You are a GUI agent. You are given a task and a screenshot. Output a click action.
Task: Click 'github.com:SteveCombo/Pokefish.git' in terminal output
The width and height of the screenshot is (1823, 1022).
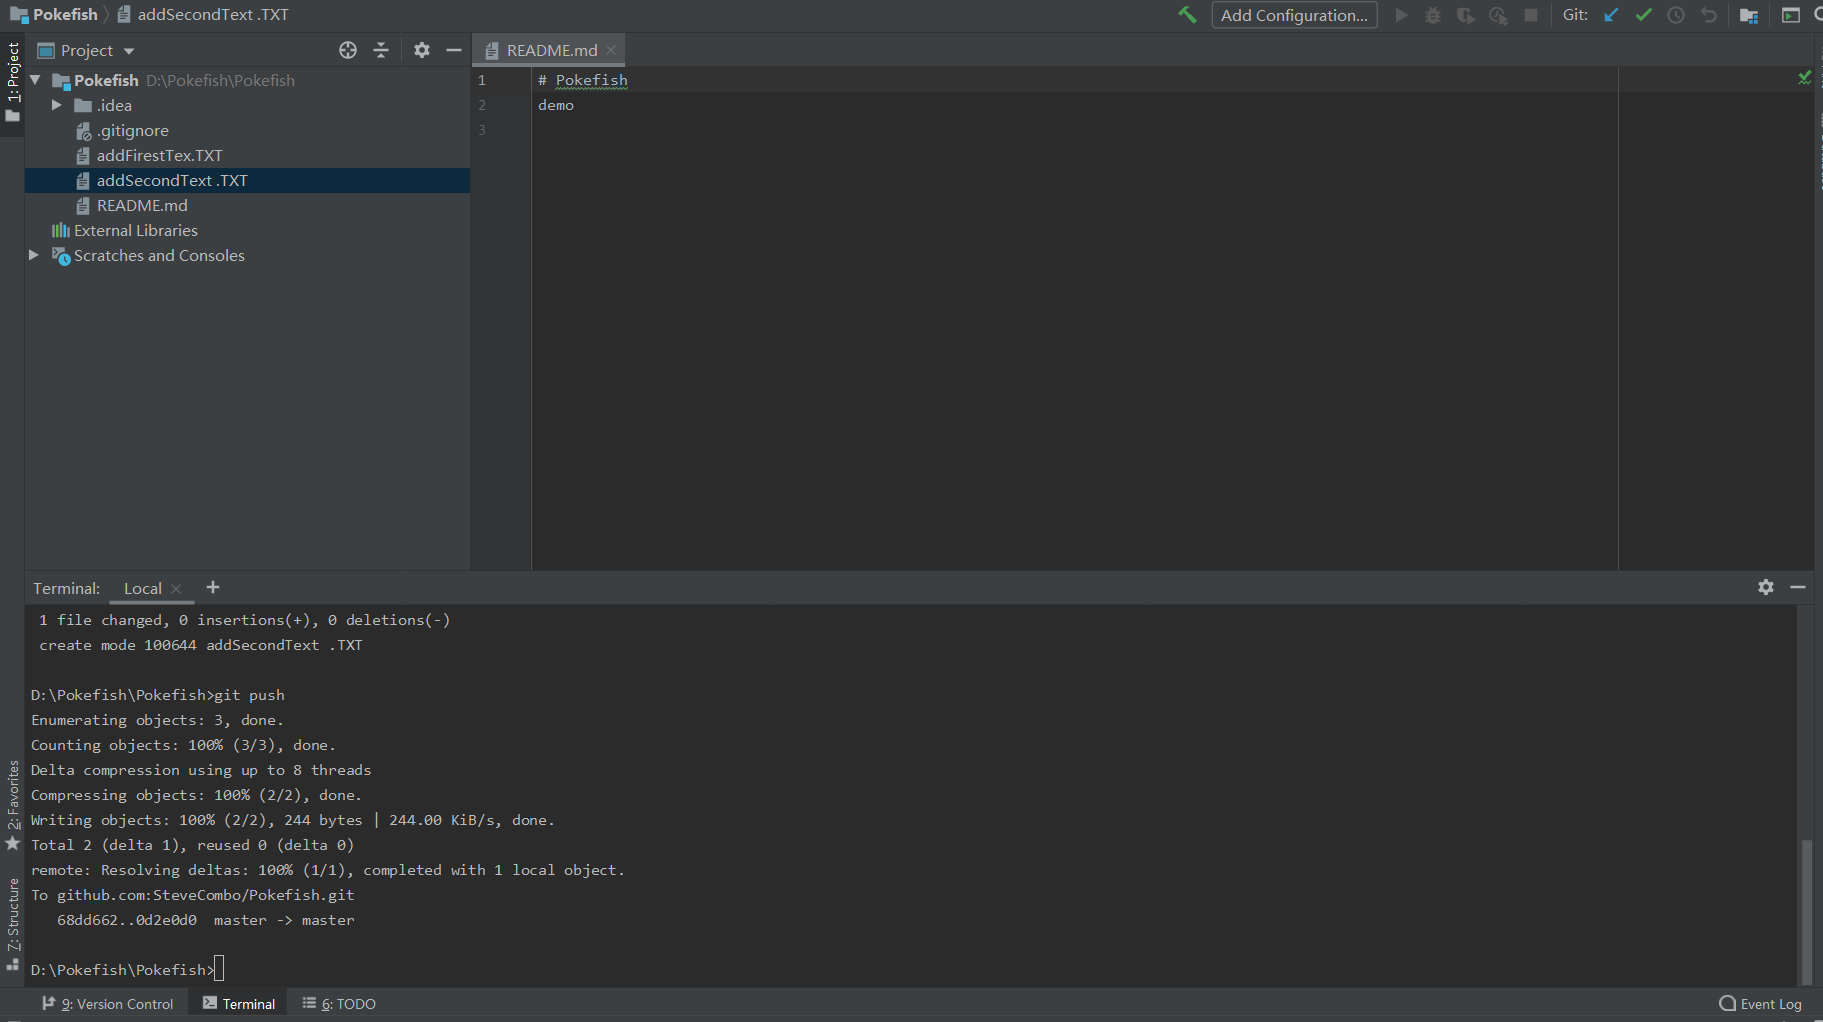[206, 895]
